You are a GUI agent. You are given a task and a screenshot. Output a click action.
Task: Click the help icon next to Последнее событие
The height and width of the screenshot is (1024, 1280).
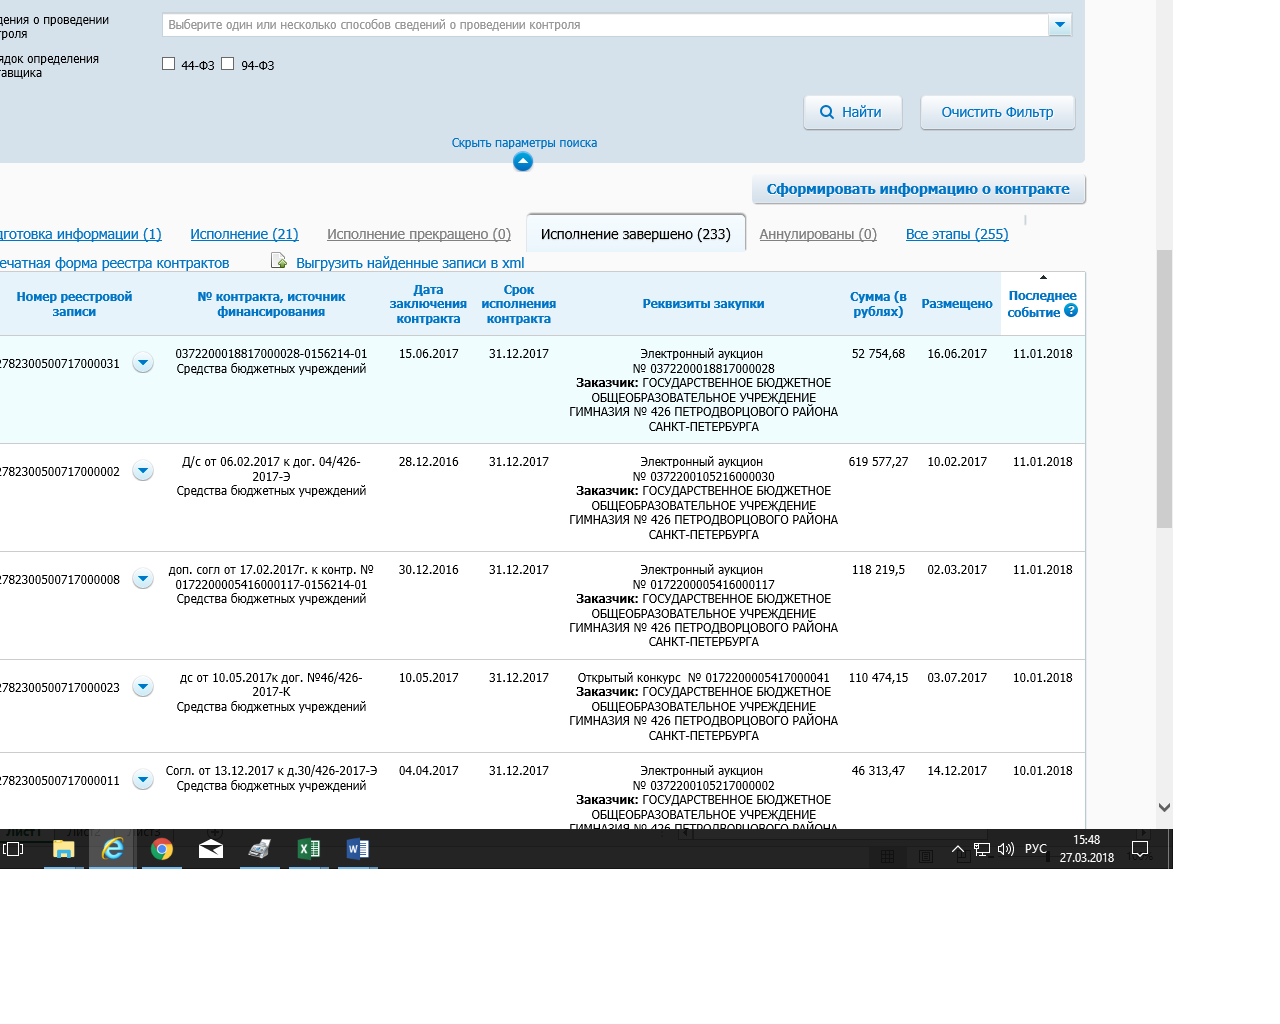(x=1071, y=311)
